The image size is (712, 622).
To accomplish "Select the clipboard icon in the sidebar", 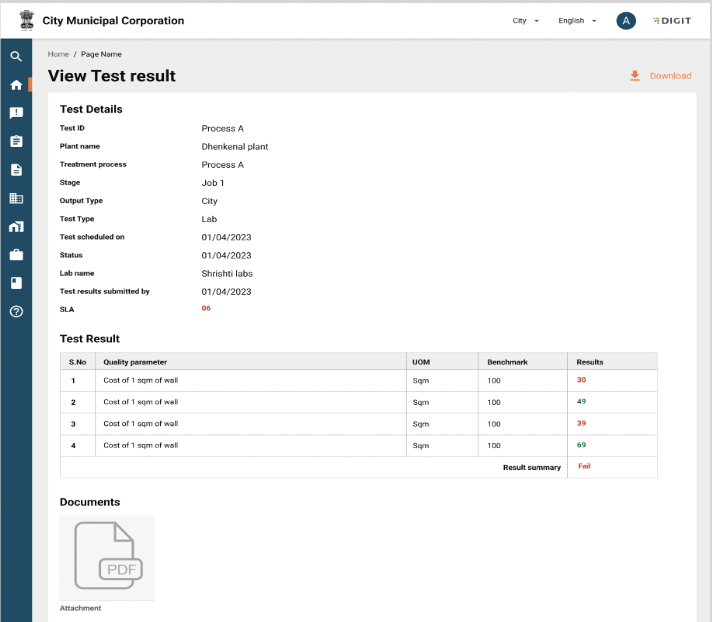I will [x=15, y=141].
